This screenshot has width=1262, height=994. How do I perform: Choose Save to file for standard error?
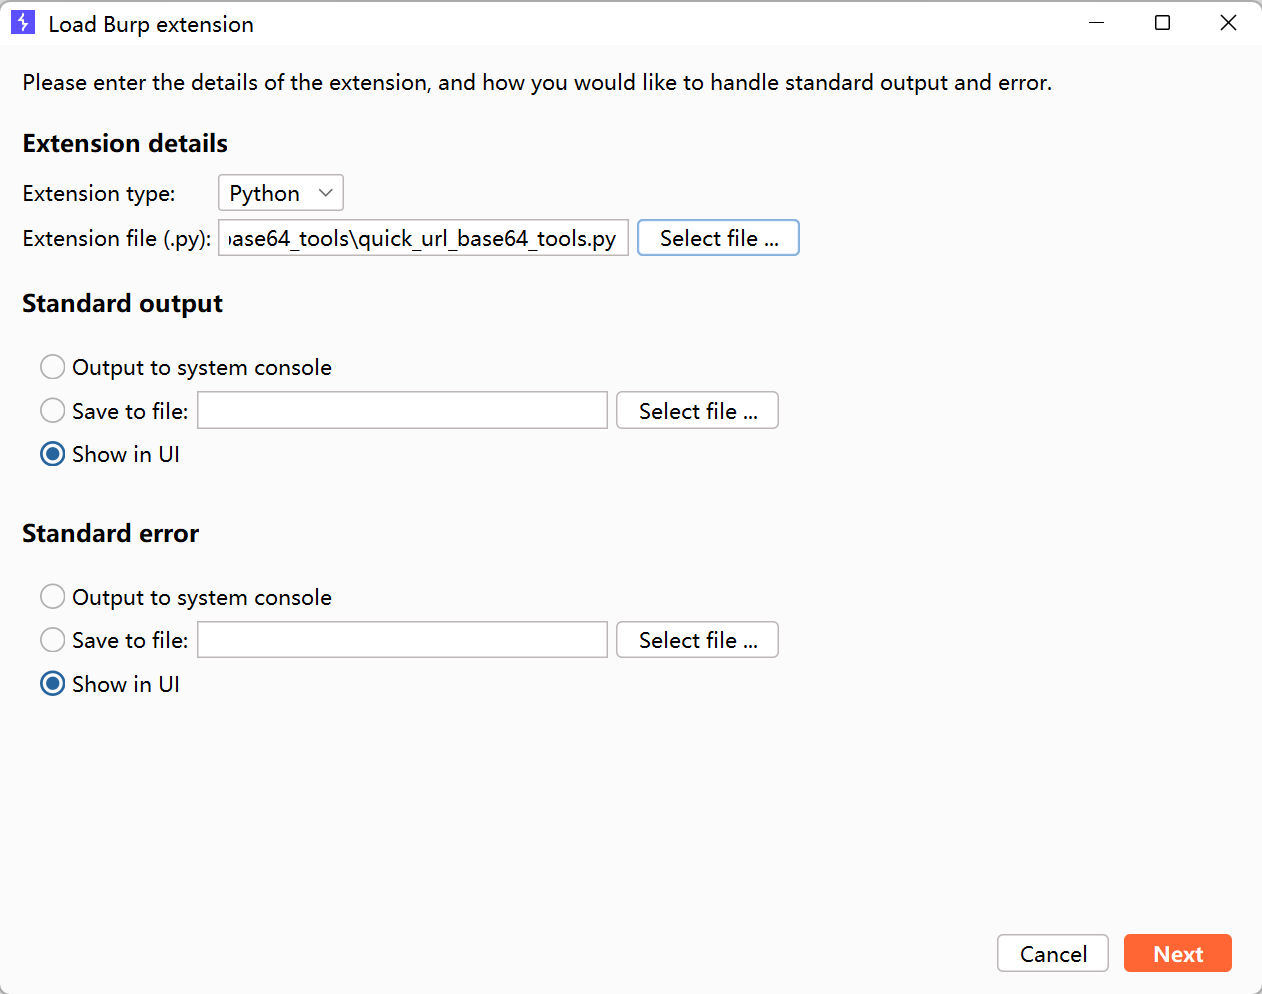coord(53,640)
